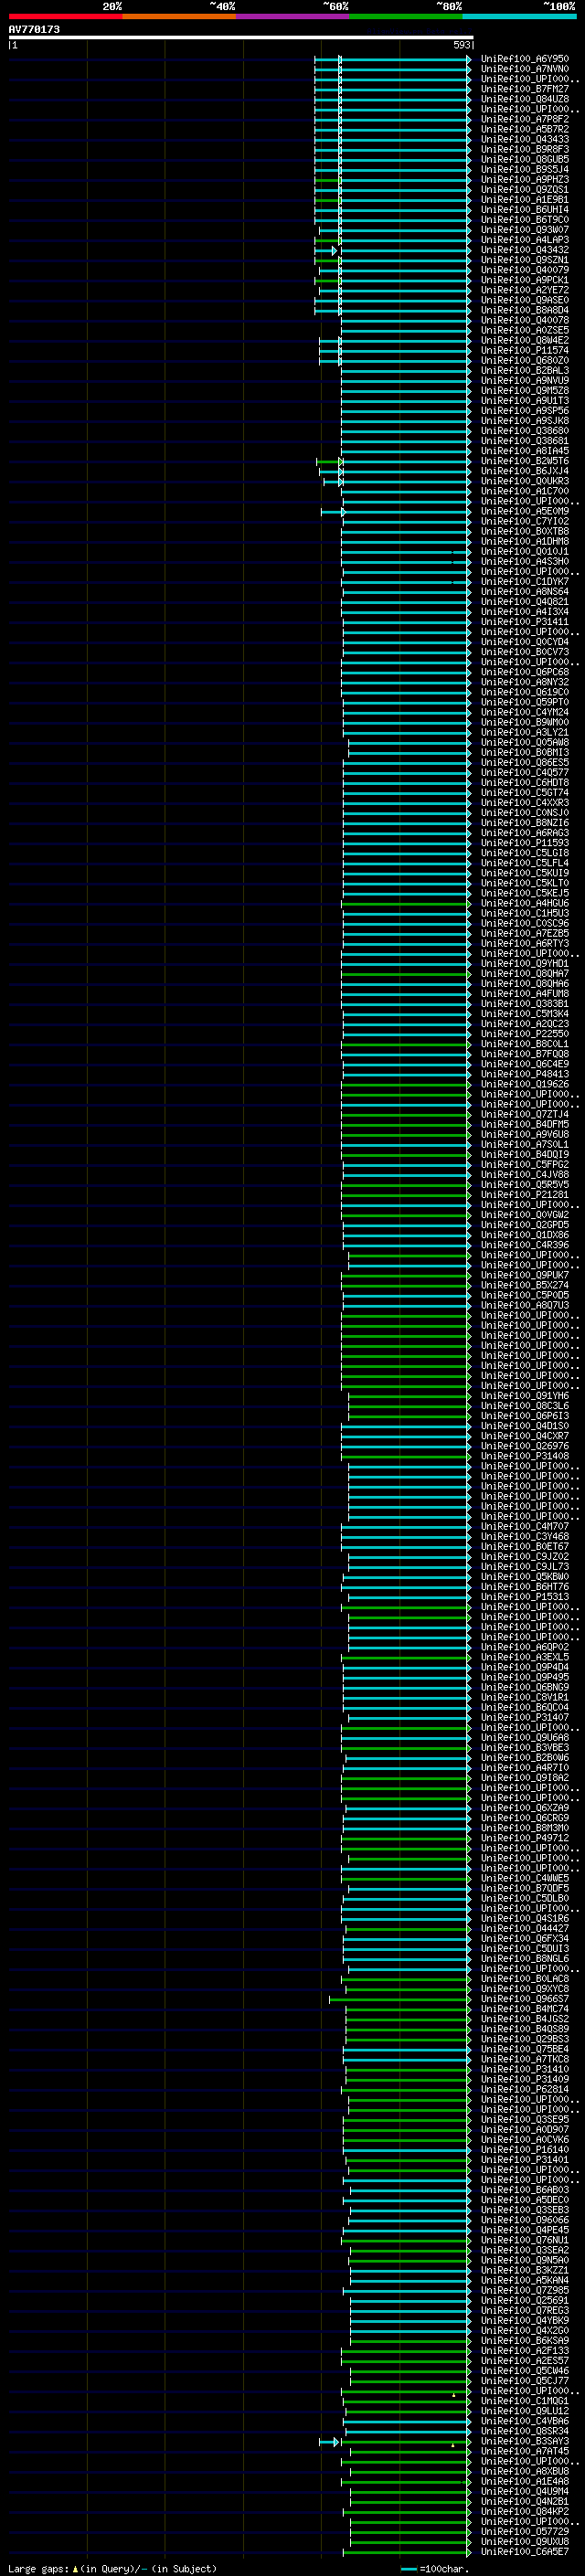Select label UniRef100_Q26976
585x2576 pixels.
(525, 1446)
